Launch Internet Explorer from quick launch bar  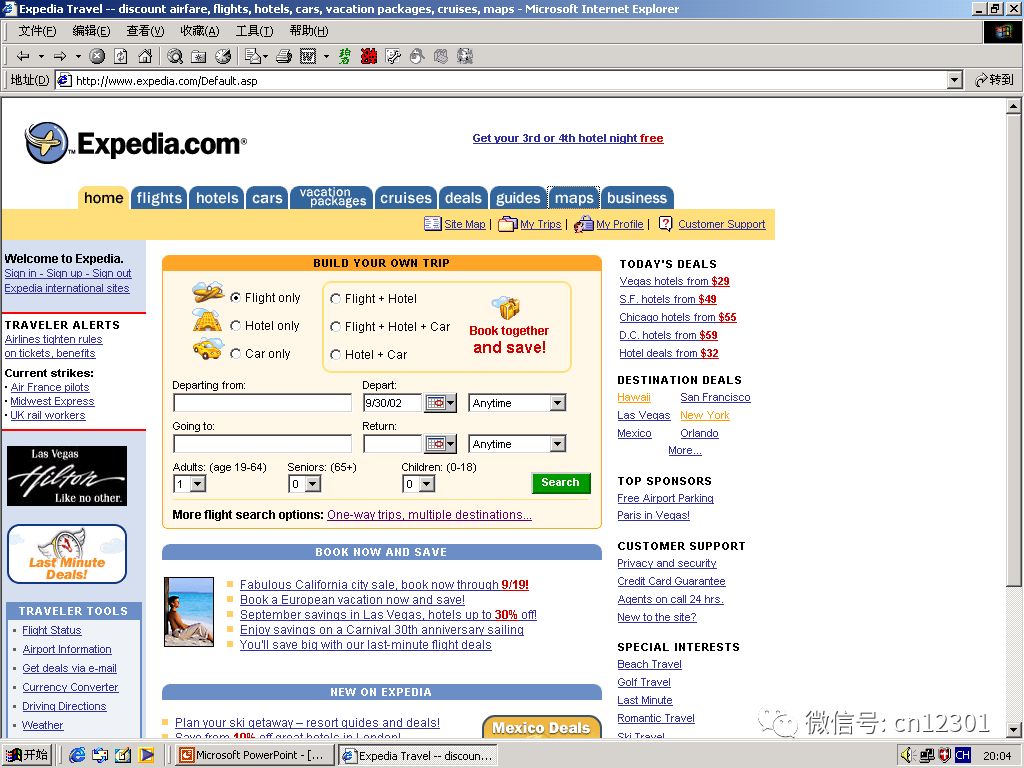point(77,756)
